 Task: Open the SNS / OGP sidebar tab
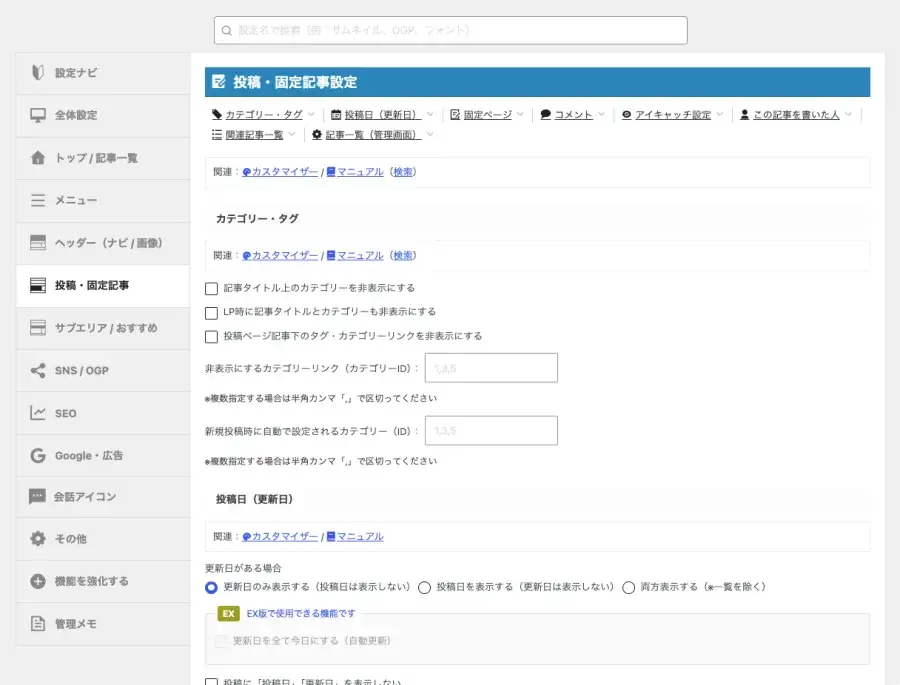pos(103,370)
